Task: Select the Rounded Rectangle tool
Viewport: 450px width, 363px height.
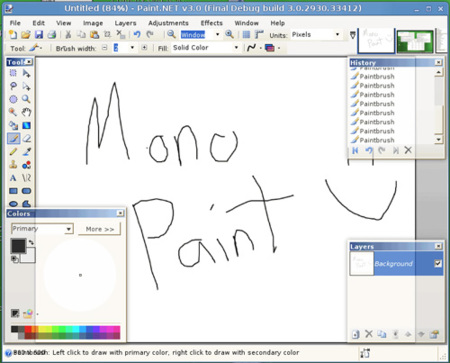Action: click(26, 191)
